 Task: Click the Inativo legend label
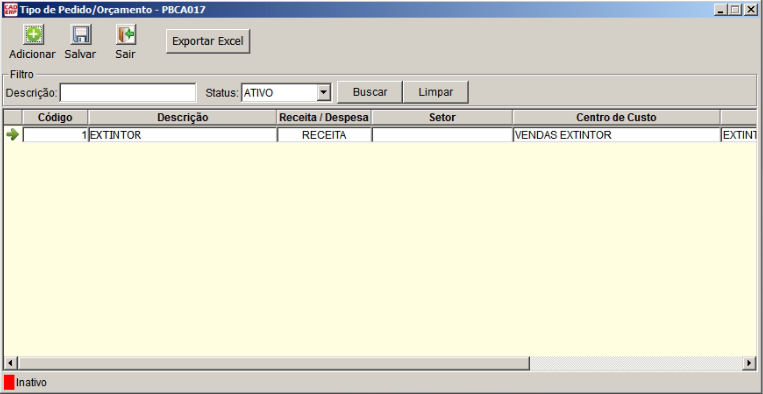tap(31, 382)
